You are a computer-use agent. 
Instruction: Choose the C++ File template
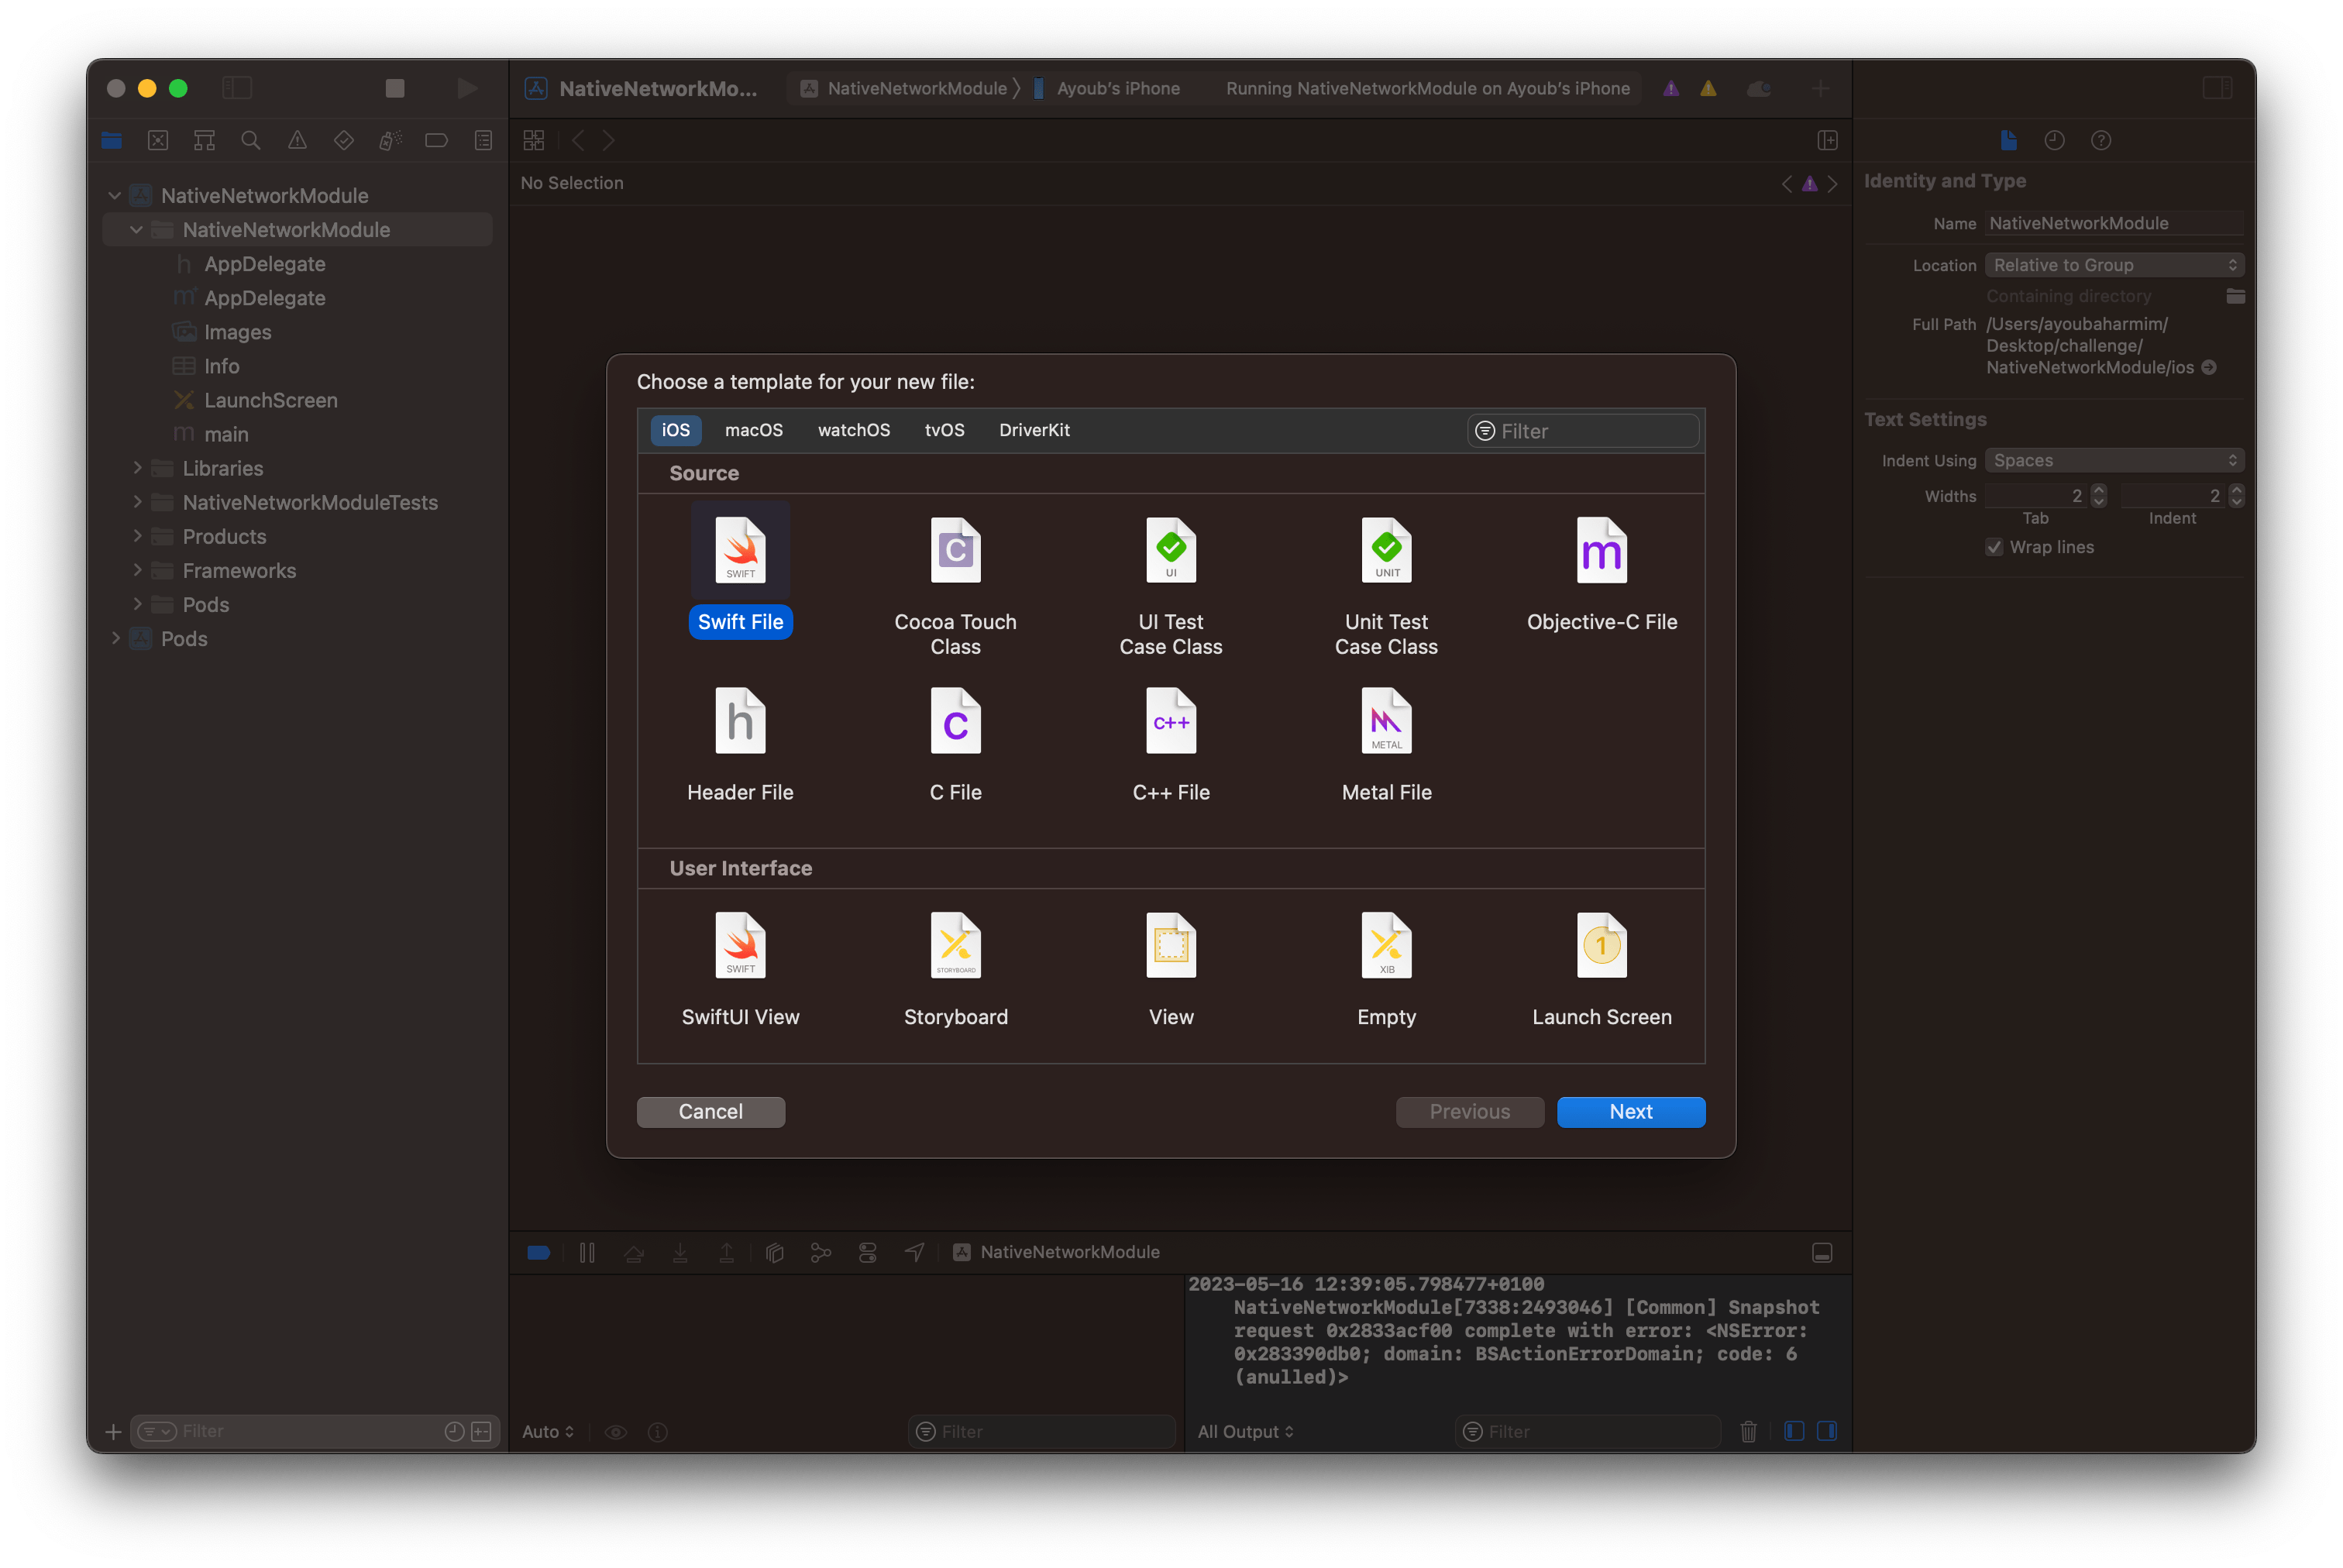pos(1170,746)
